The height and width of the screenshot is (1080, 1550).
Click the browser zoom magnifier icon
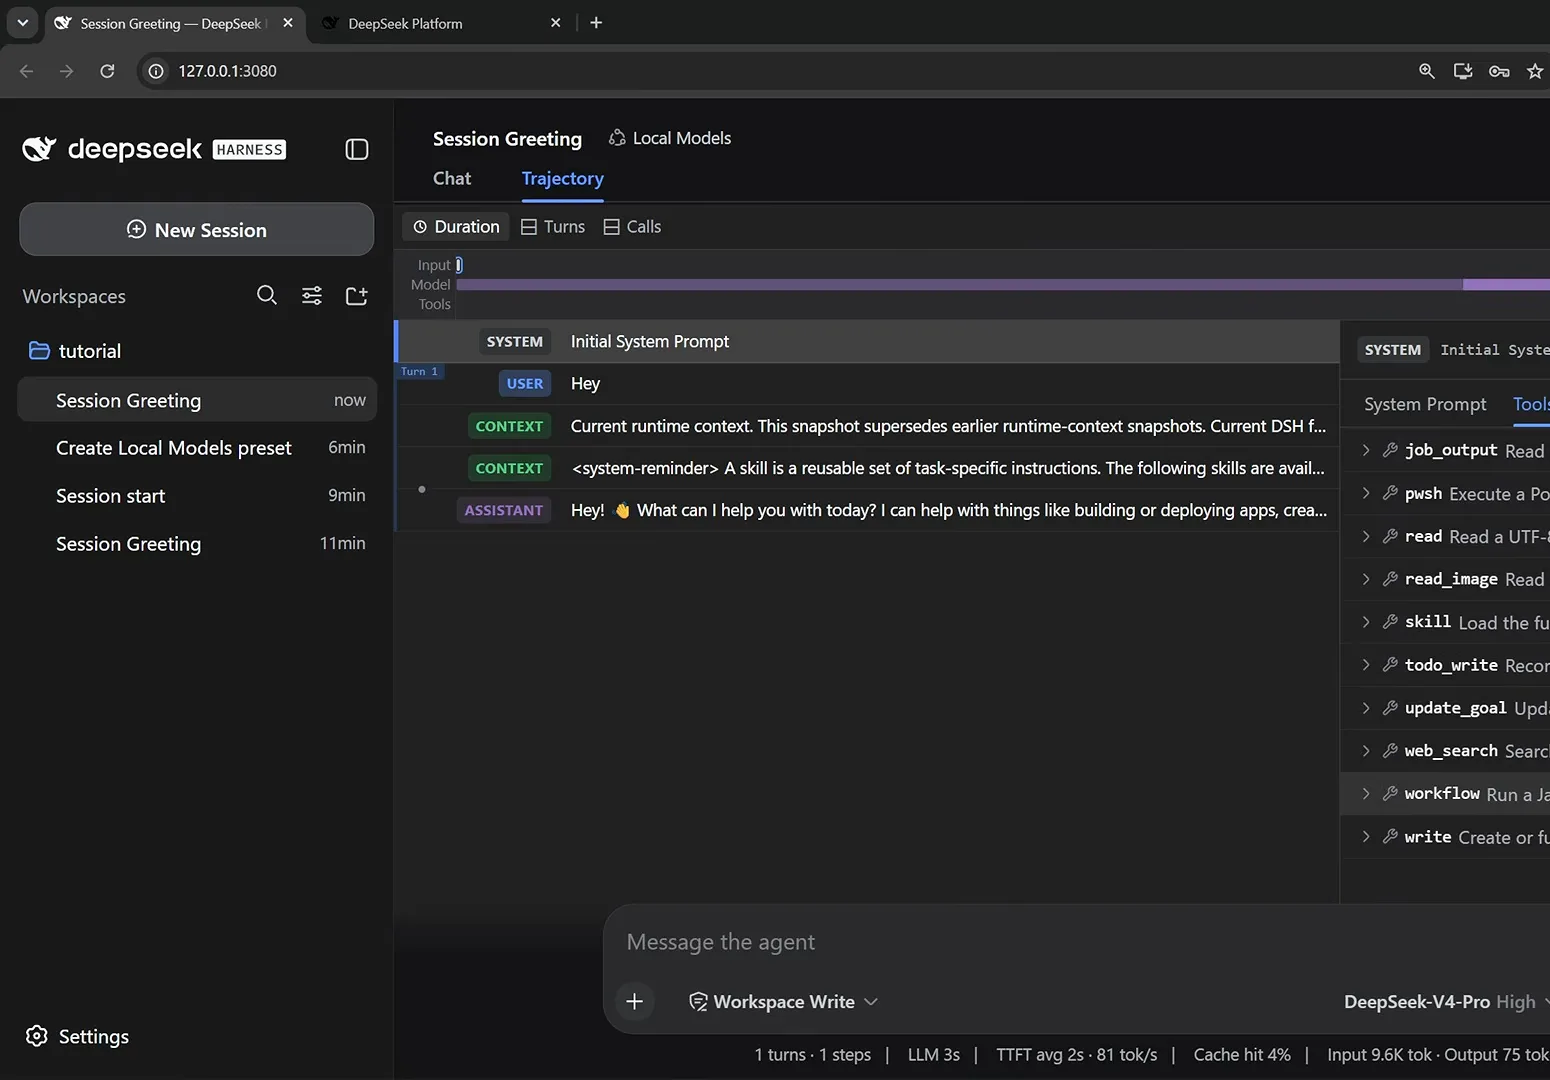(1427, 71)
